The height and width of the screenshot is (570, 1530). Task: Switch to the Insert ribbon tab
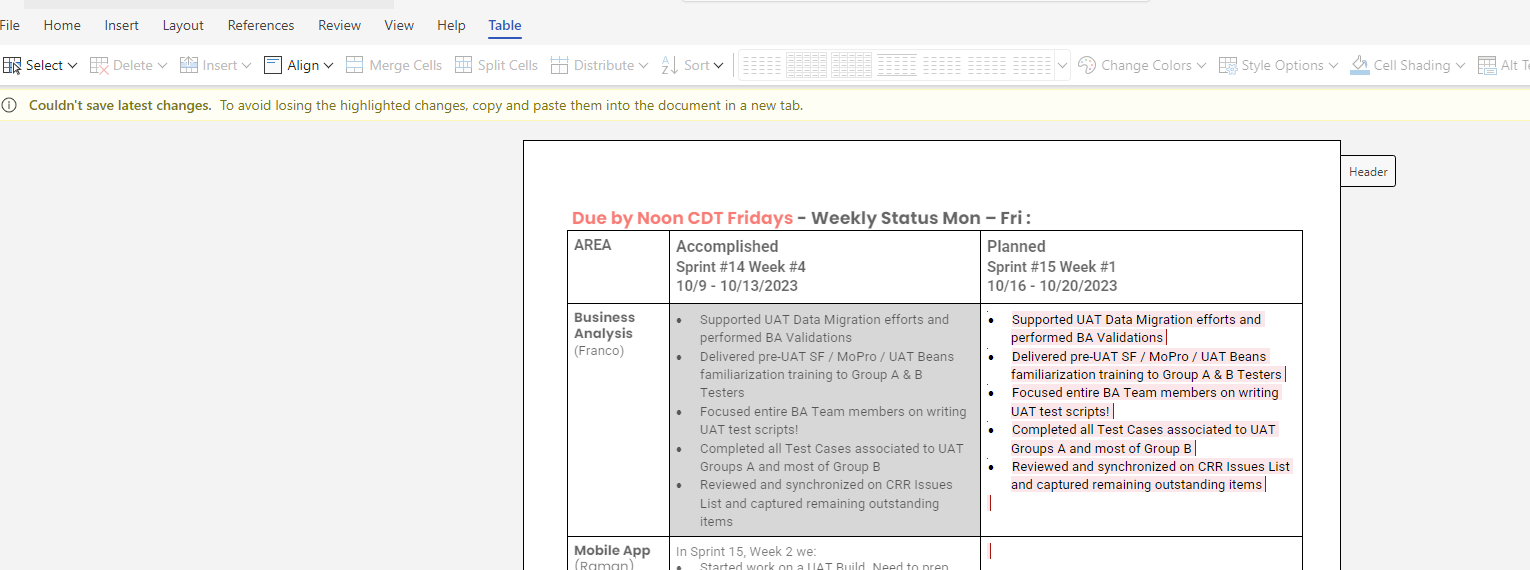click(122, 25)
